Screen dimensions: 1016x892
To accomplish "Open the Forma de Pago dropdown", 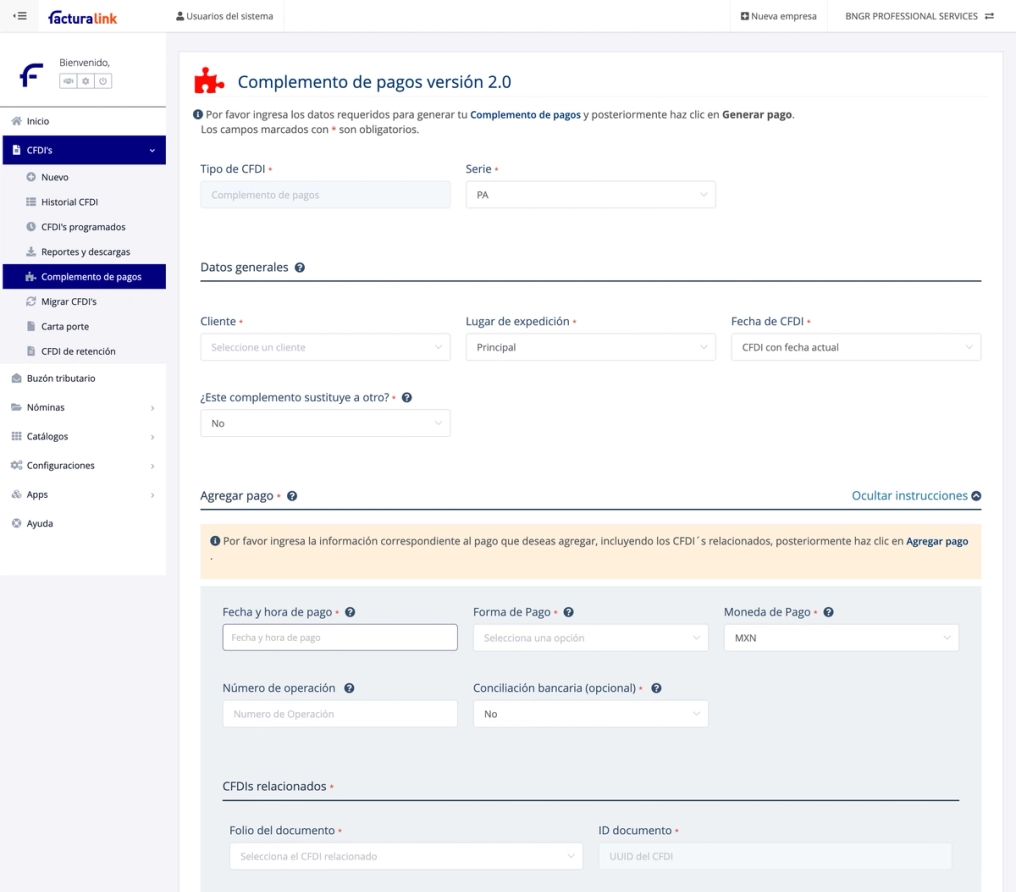I will [x=590, y=638].
